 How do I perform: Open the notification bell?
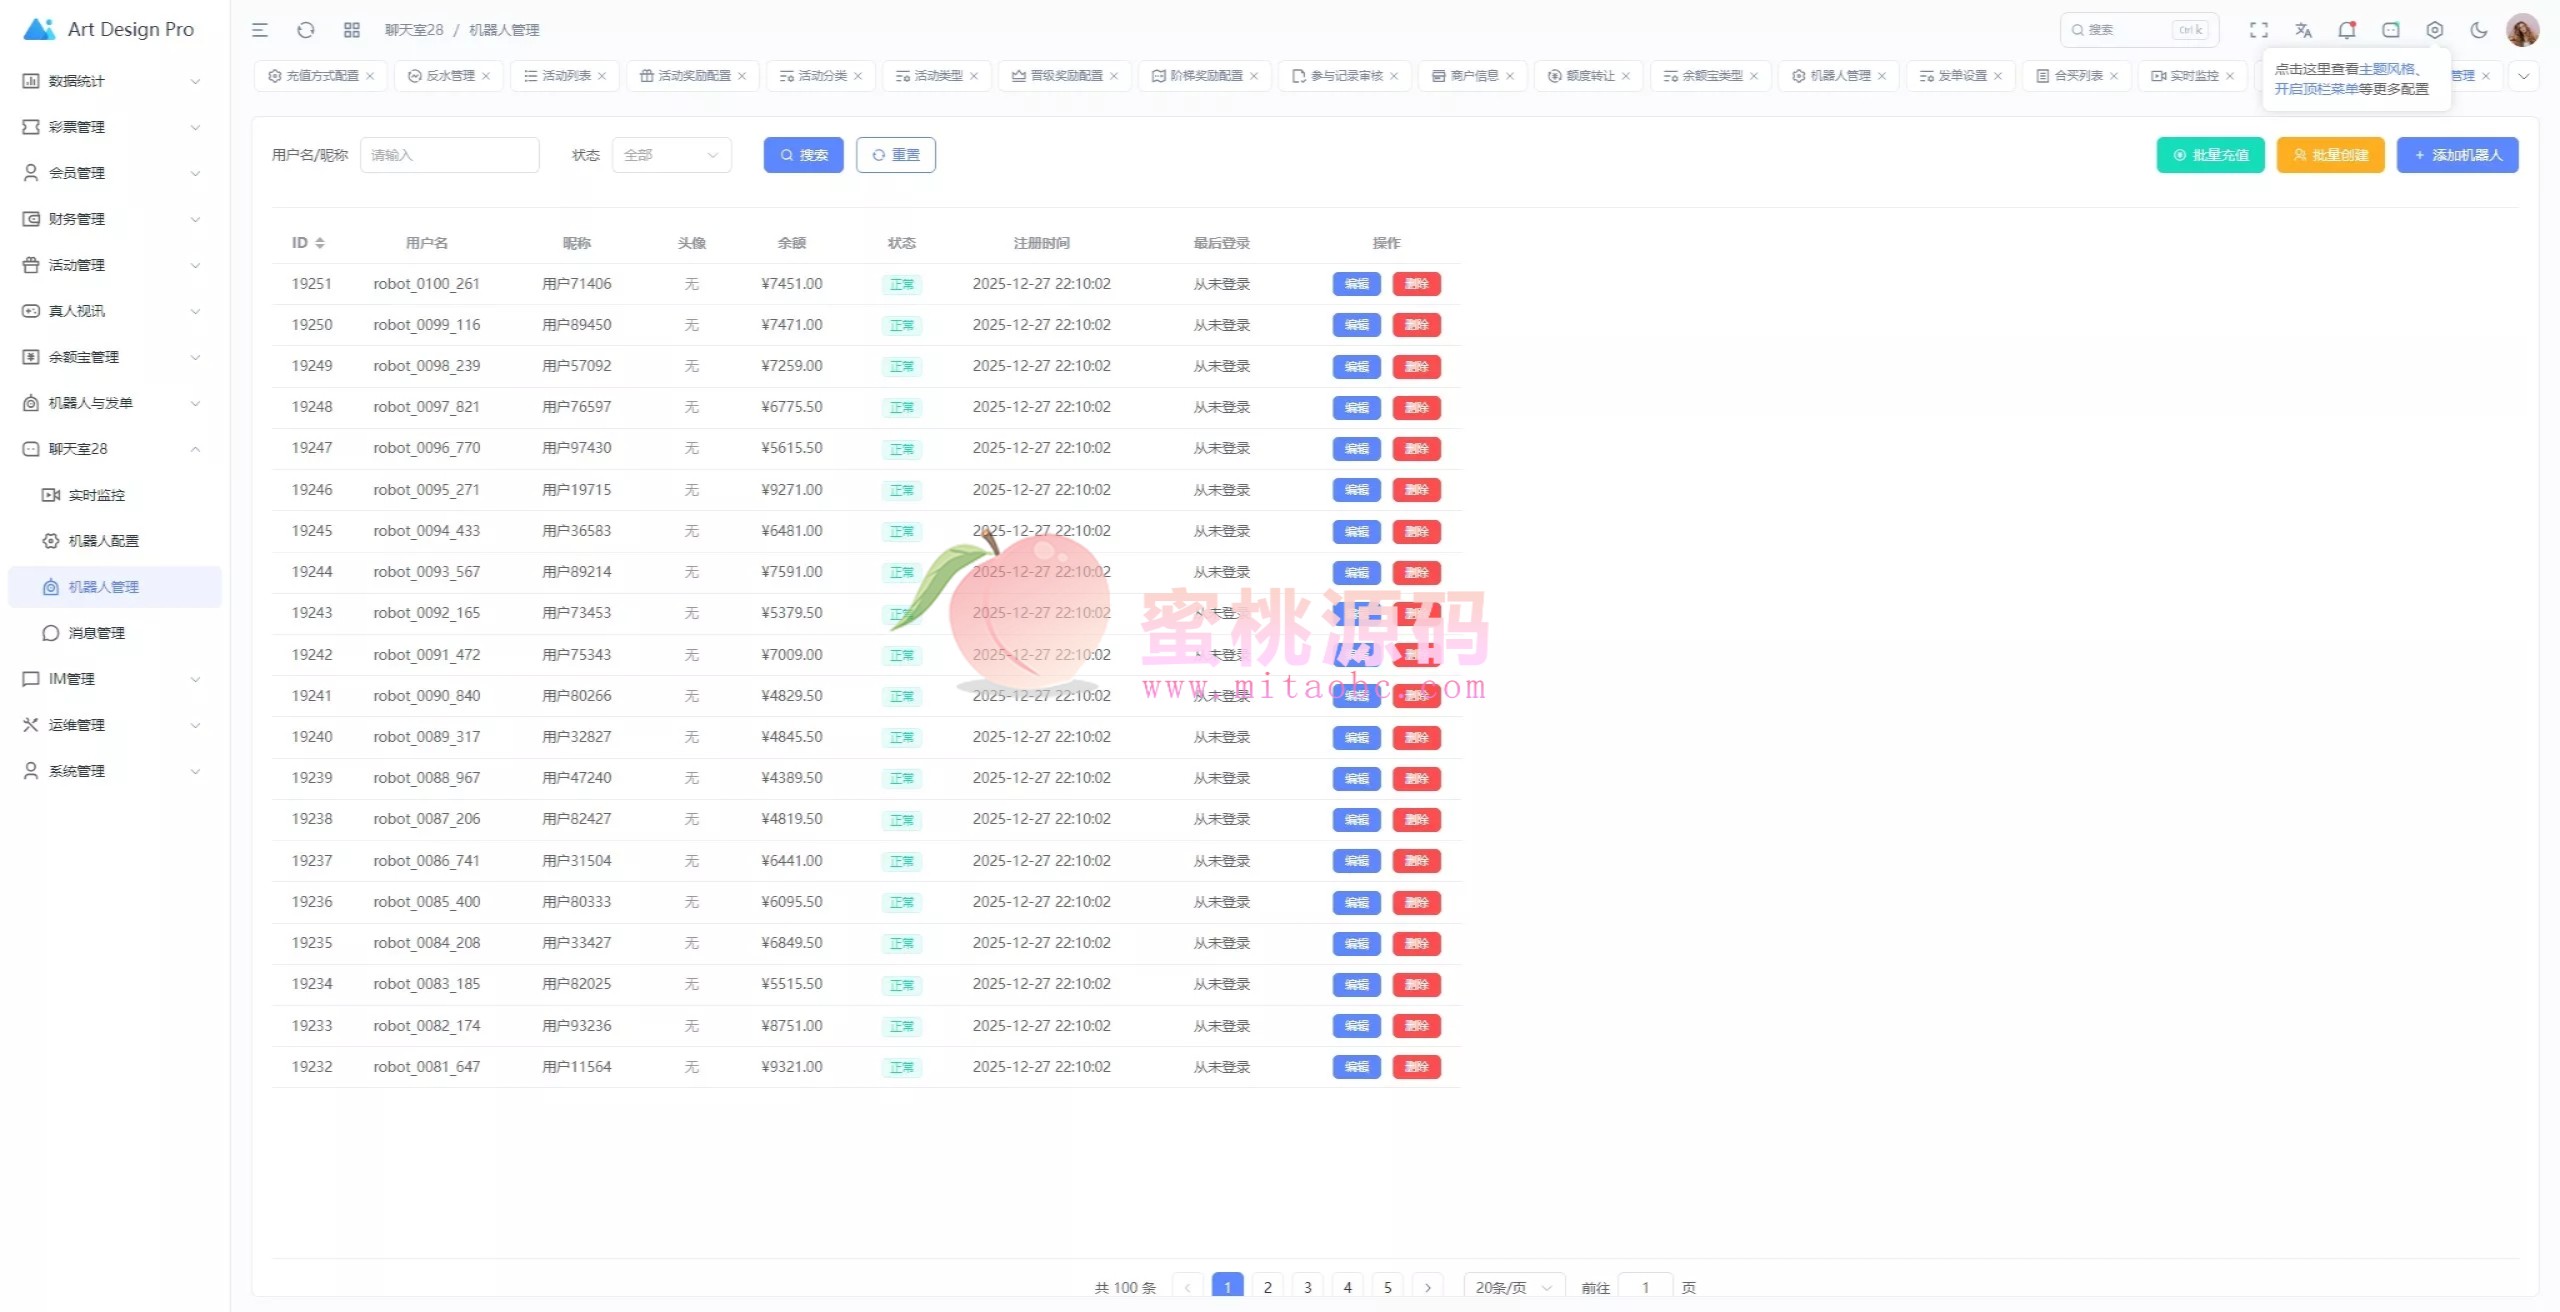[2346, 30]
